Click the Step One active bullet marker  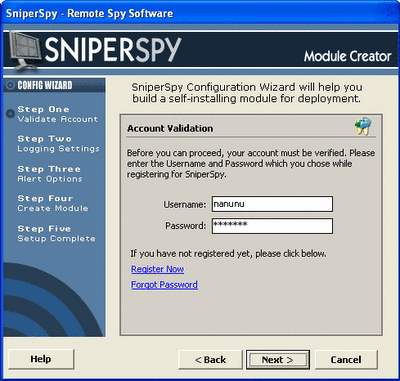coord(11,114)
